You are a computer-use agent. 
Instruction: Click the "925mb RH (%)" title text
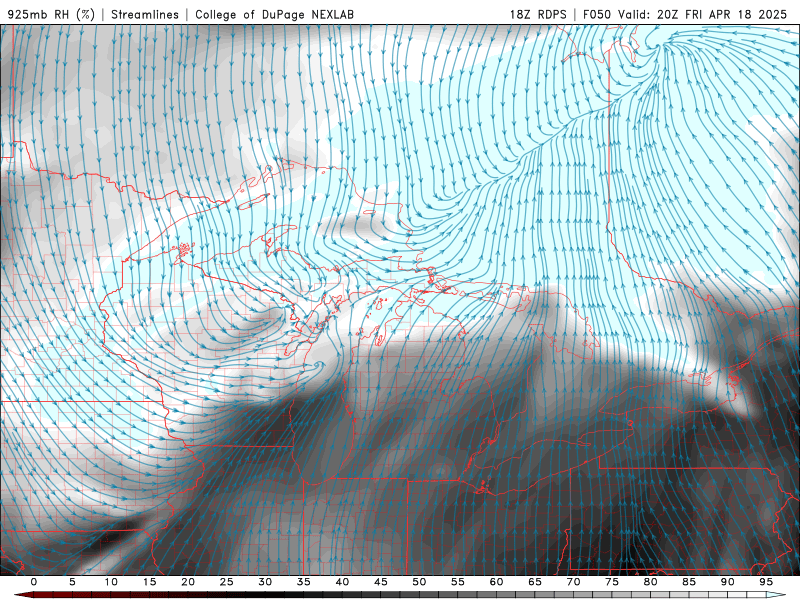coord(51,14)
